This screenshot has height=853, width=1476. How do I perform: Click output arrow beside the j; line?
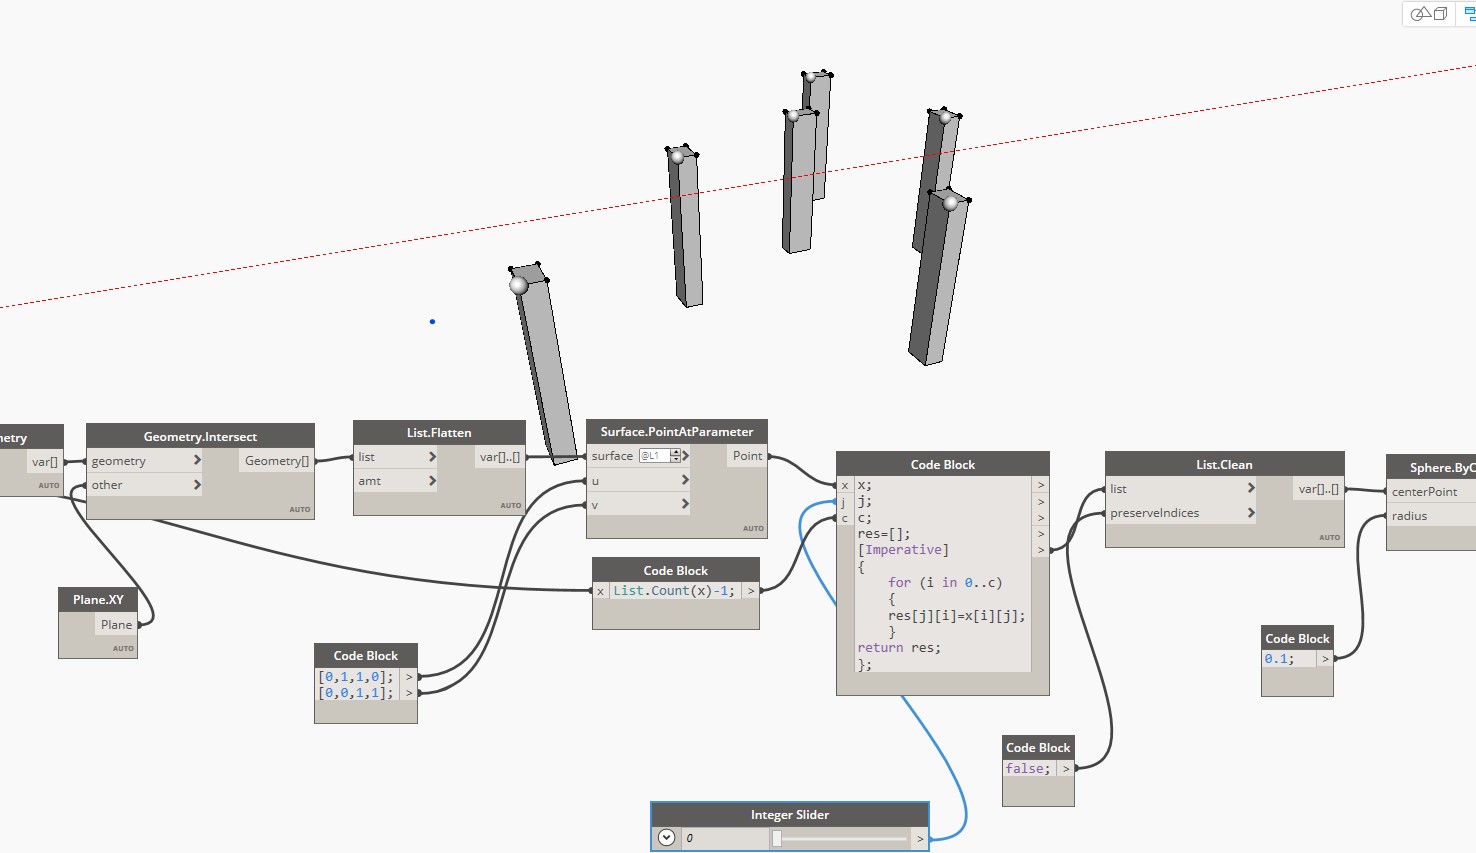point(1041,501)
